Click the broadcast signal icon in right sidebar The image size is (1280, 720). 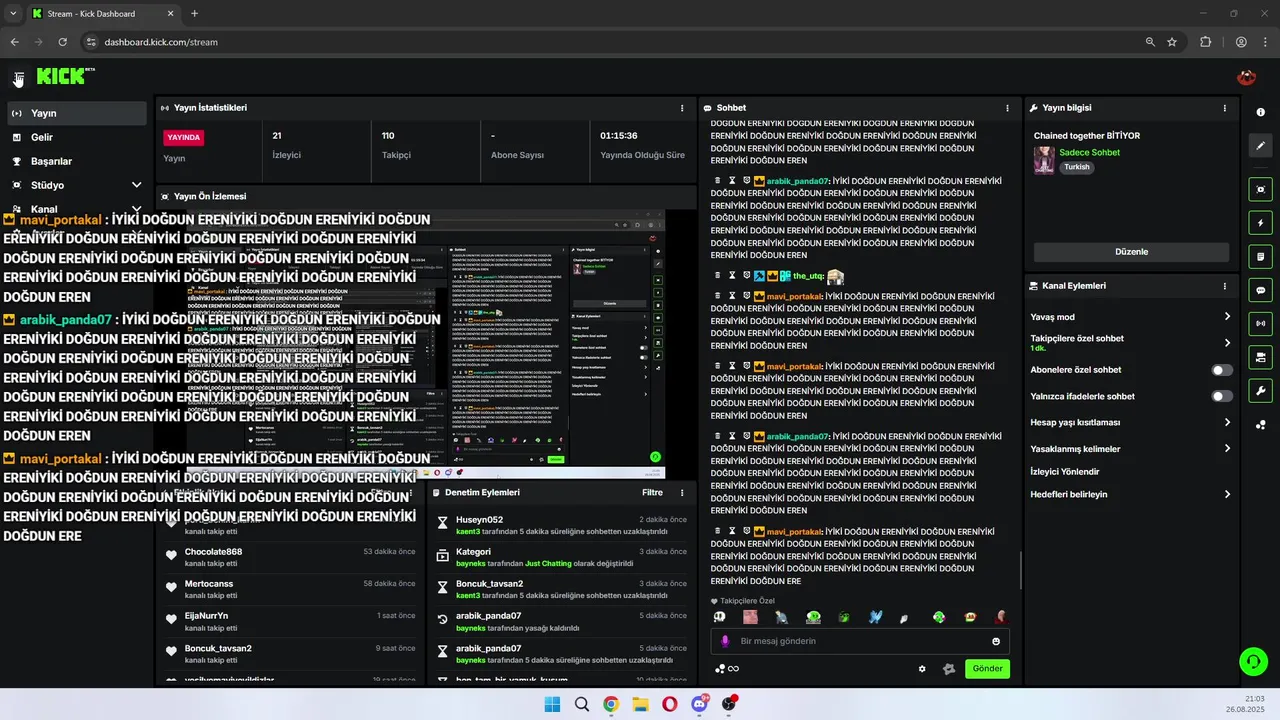[1260, 323]
